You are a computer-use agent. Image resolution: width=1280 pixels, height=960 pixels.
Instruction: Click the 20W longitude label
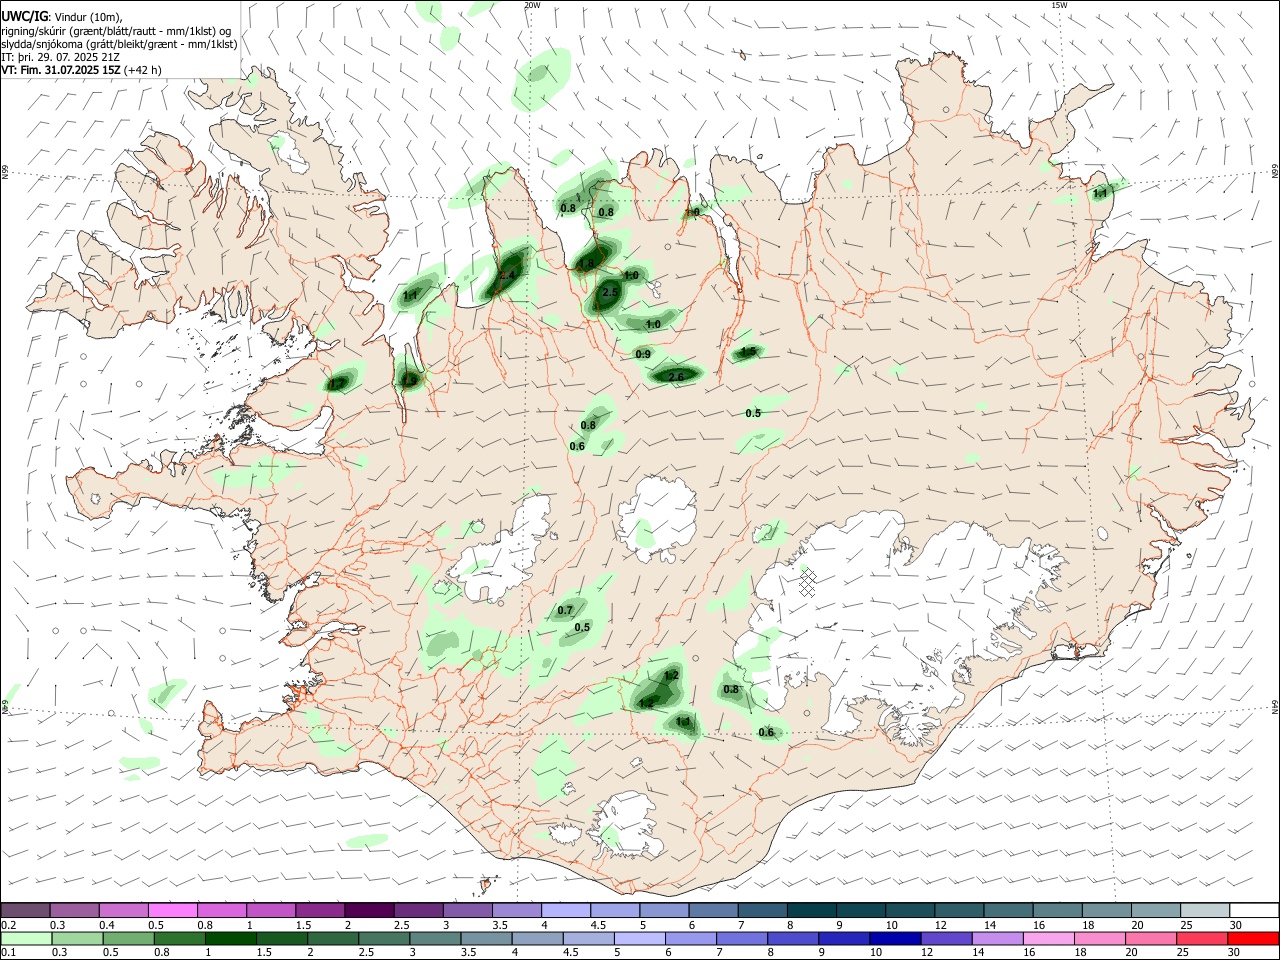click(532, 5)
